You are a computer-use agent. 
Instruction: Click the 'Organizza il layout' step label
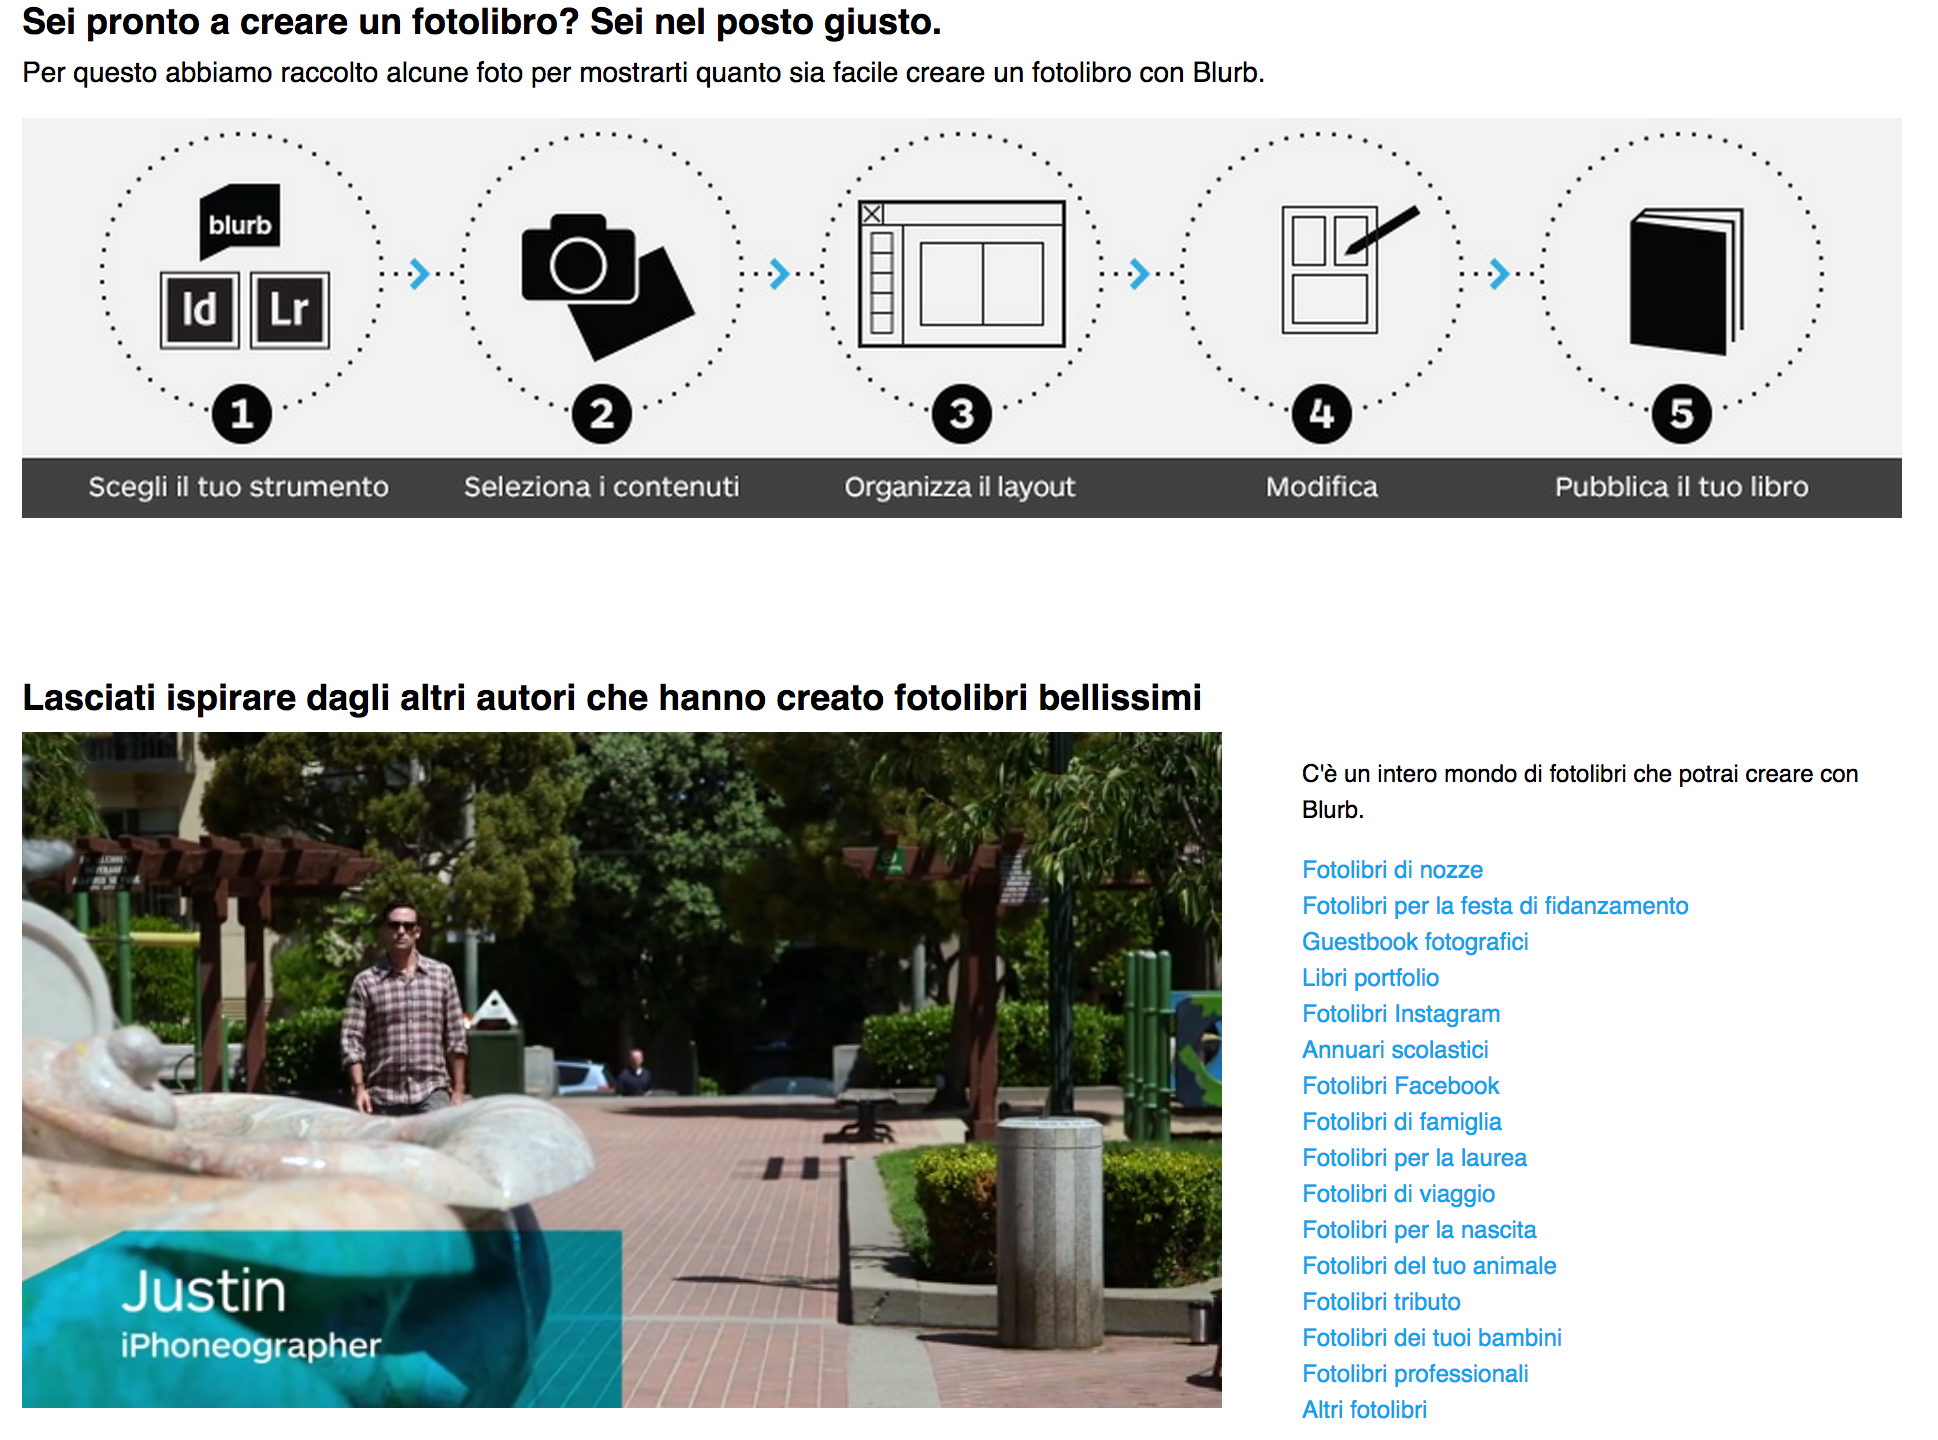click(x=960, y=487)
